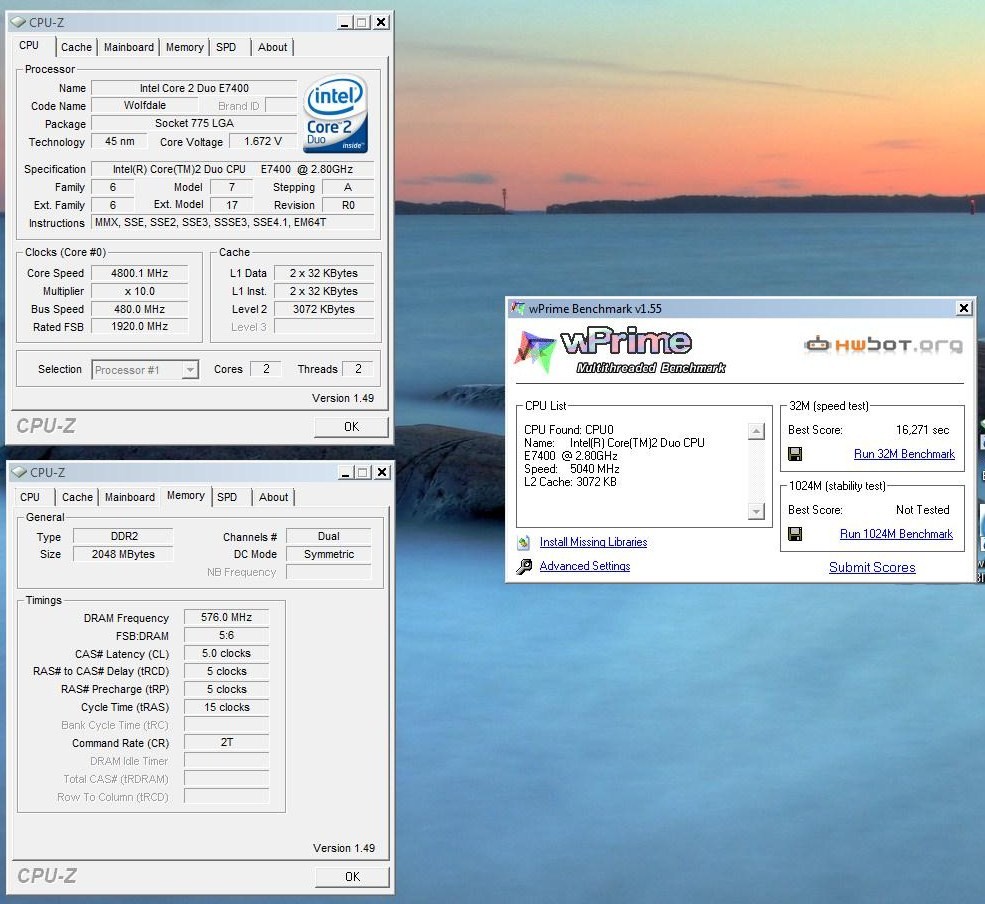Image resolution: width=985 pixels, height=904 pixels.
Task: Open Memory tab in the upper CPU-Z window
Action: click(185, 47)
